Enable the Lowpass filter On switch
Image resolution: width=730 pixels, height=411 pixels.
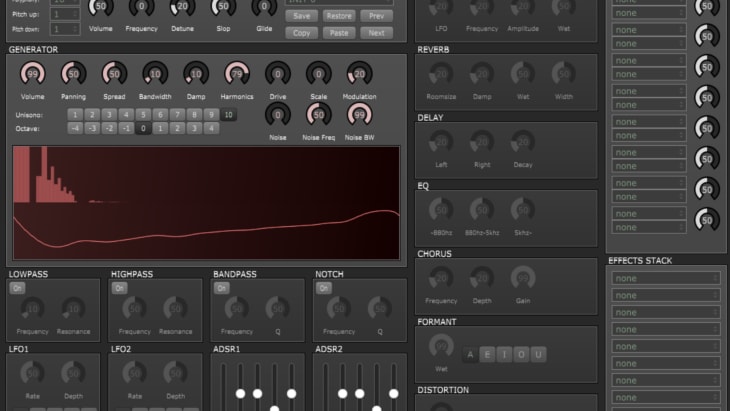pyautogui.click(x=17, y=288)
